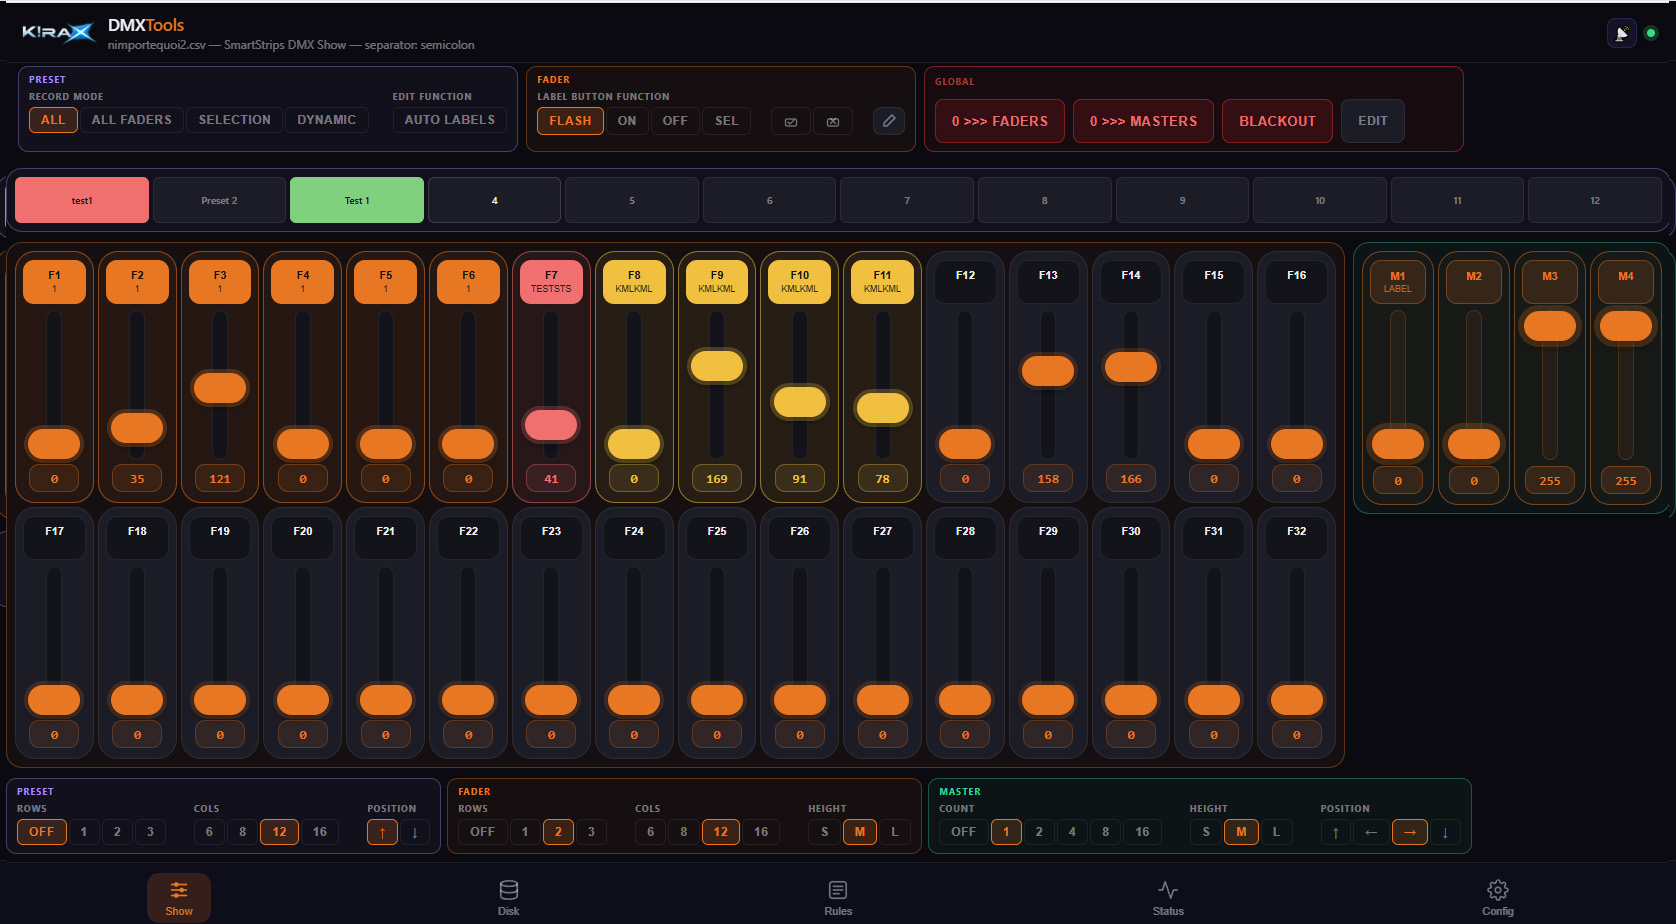The image size is (1676, 924).
Task: Recall the green Test 1 preset
Action: (357, 200)
